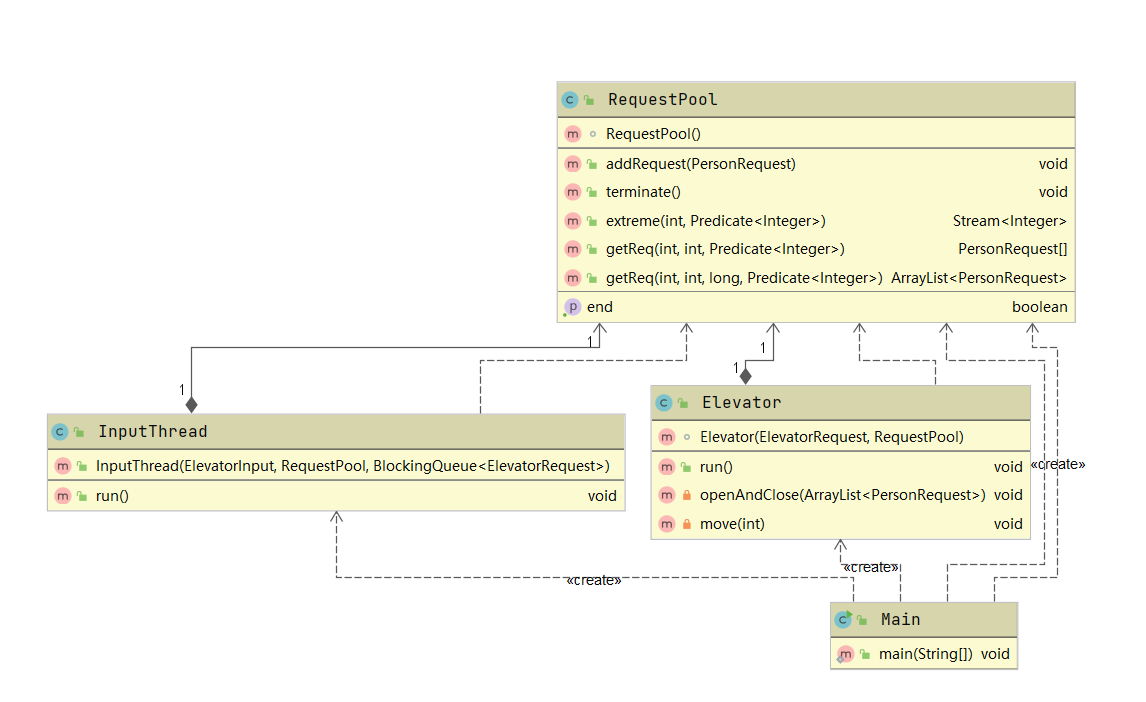1146x702 pixels.
Task: Click the runnable class icon beside Main
Action: click(843, 619)
